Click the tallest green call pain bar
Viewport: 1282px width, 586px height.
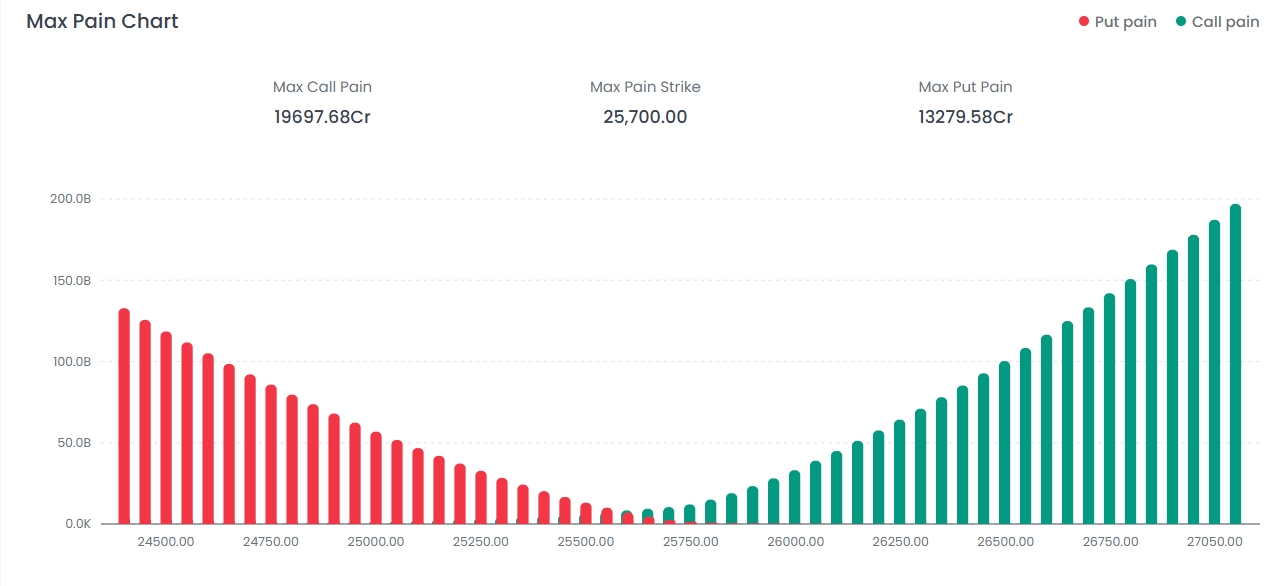pos(1235,364)
